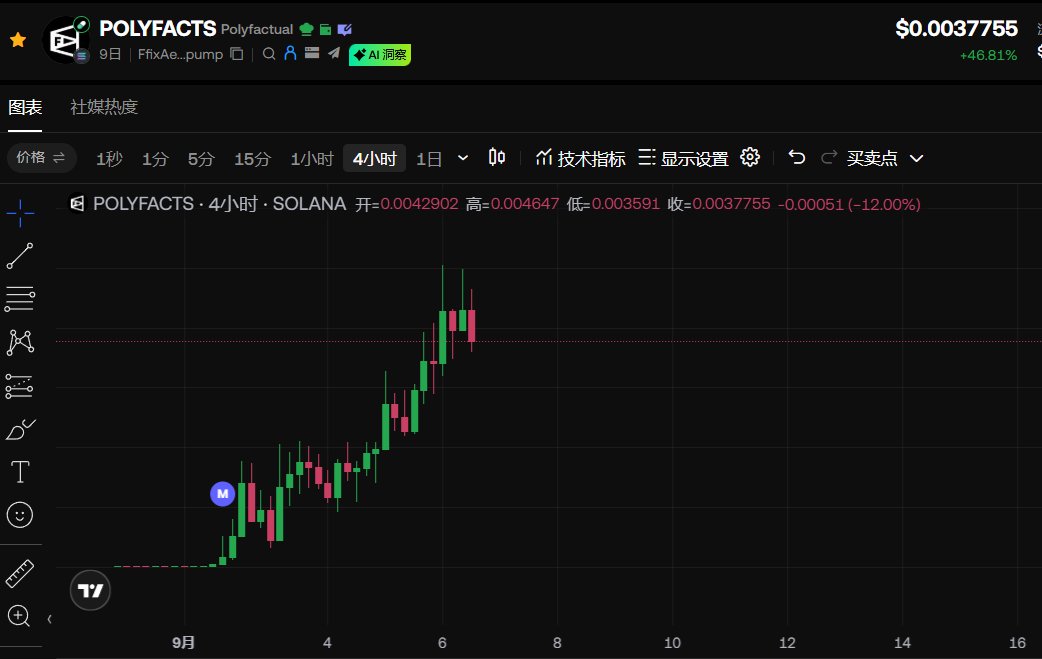Click the 开=0.0042902 open value
The image size is (1042, 659).
coord(407,204)
